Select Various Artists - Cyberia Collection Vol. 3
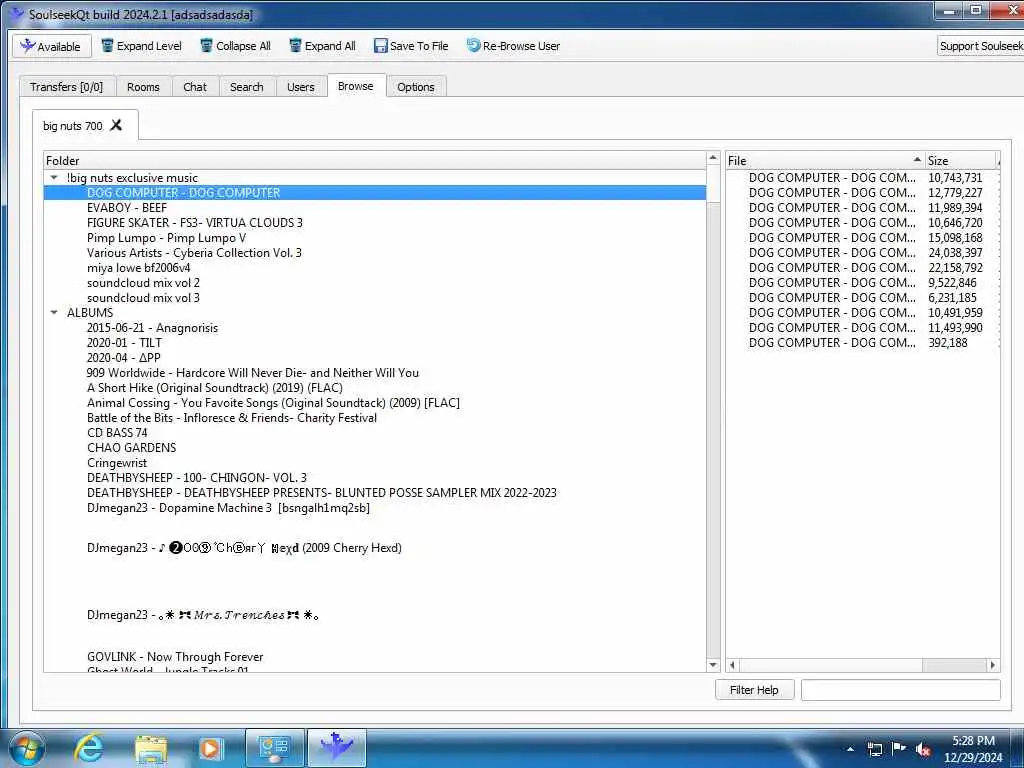 194,253
